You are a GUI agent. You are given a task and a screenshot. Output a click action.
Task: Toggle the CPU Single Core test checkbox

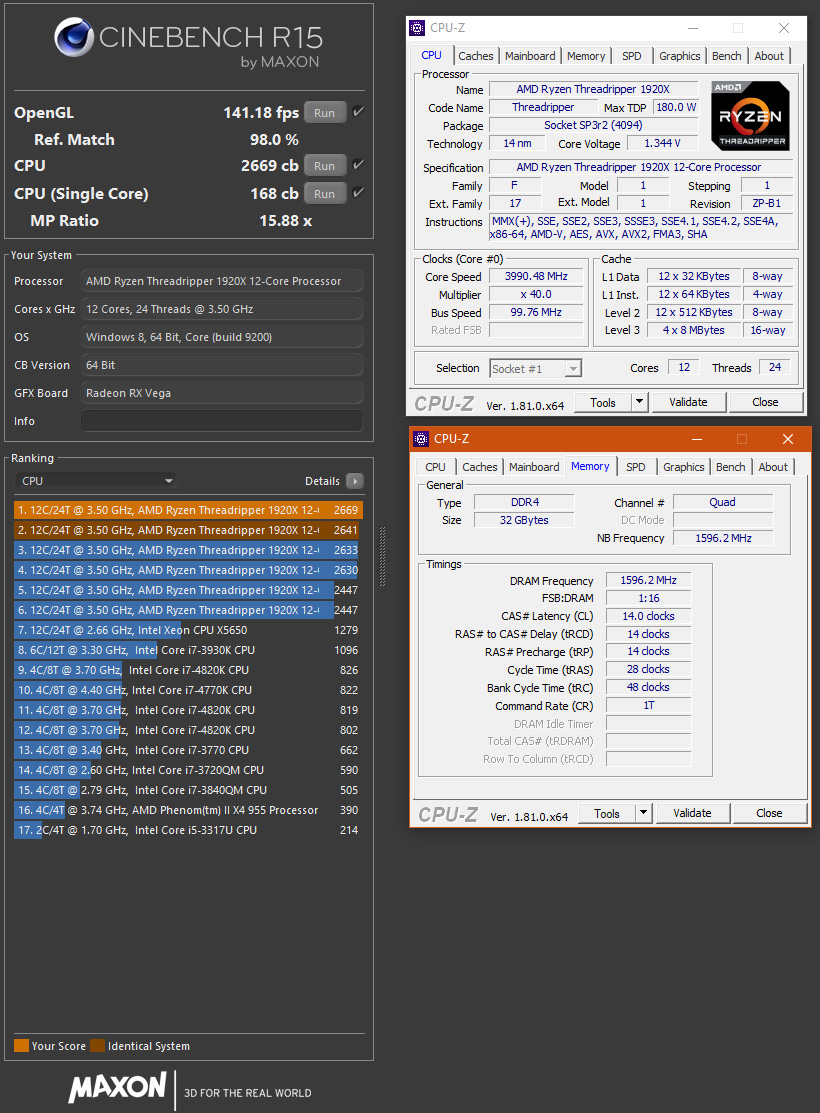click(359, 192)
